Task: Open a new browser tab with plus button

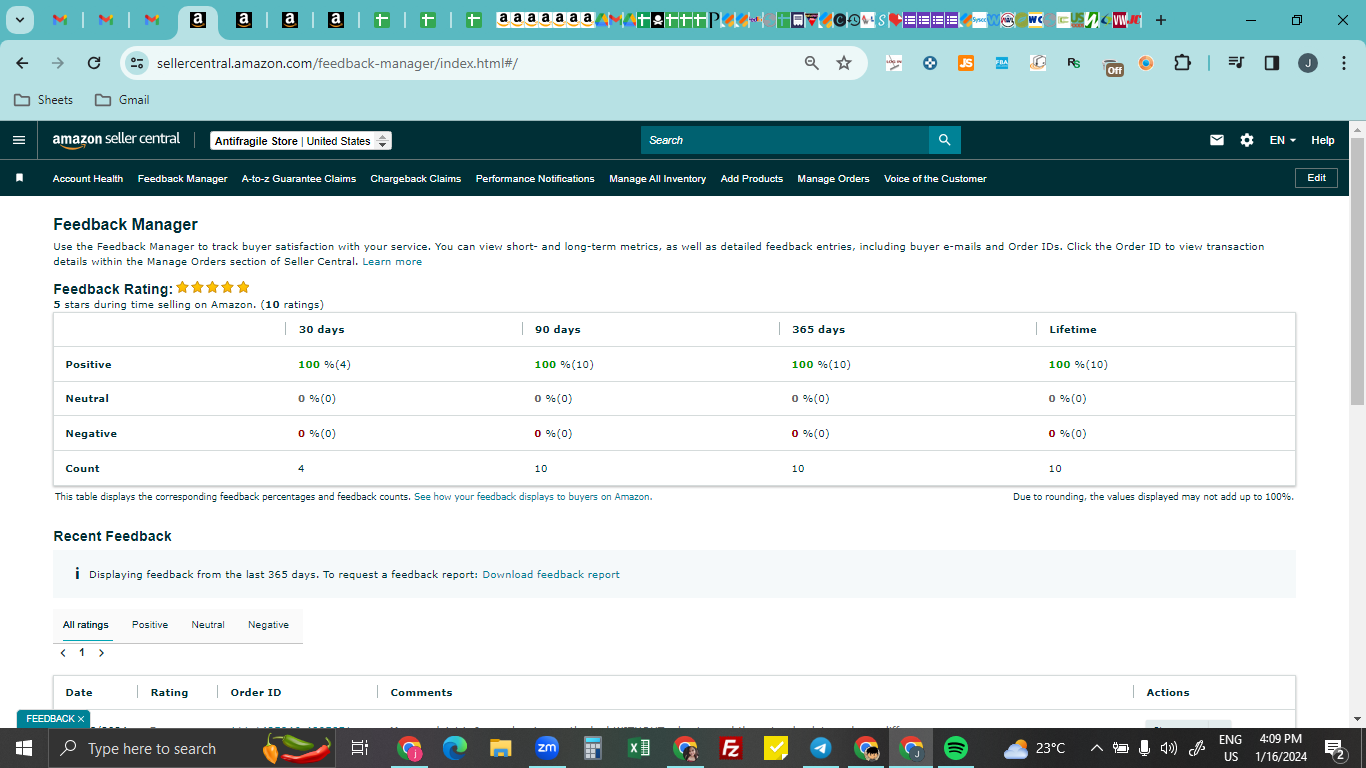Action: click(1160, 20)
